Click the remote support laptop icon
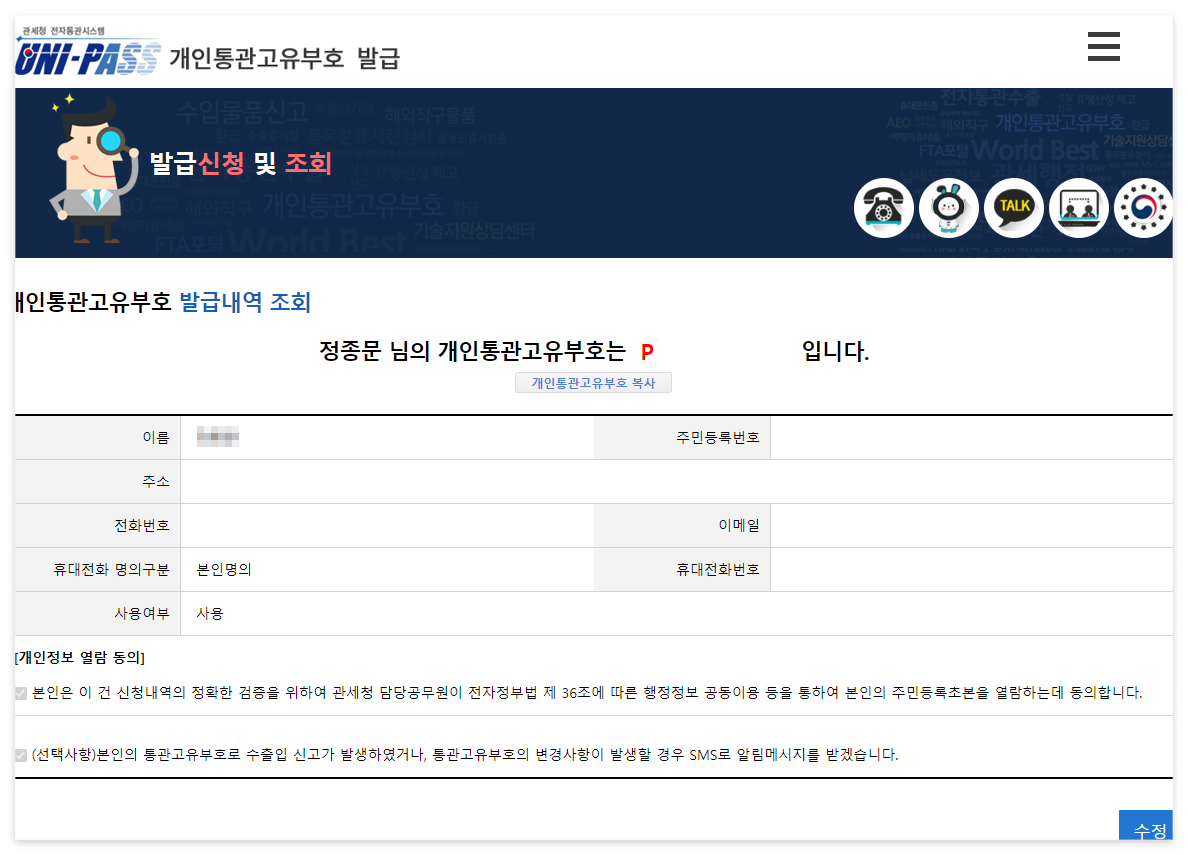This screenshot has width=1188, height=855. 1079,207
